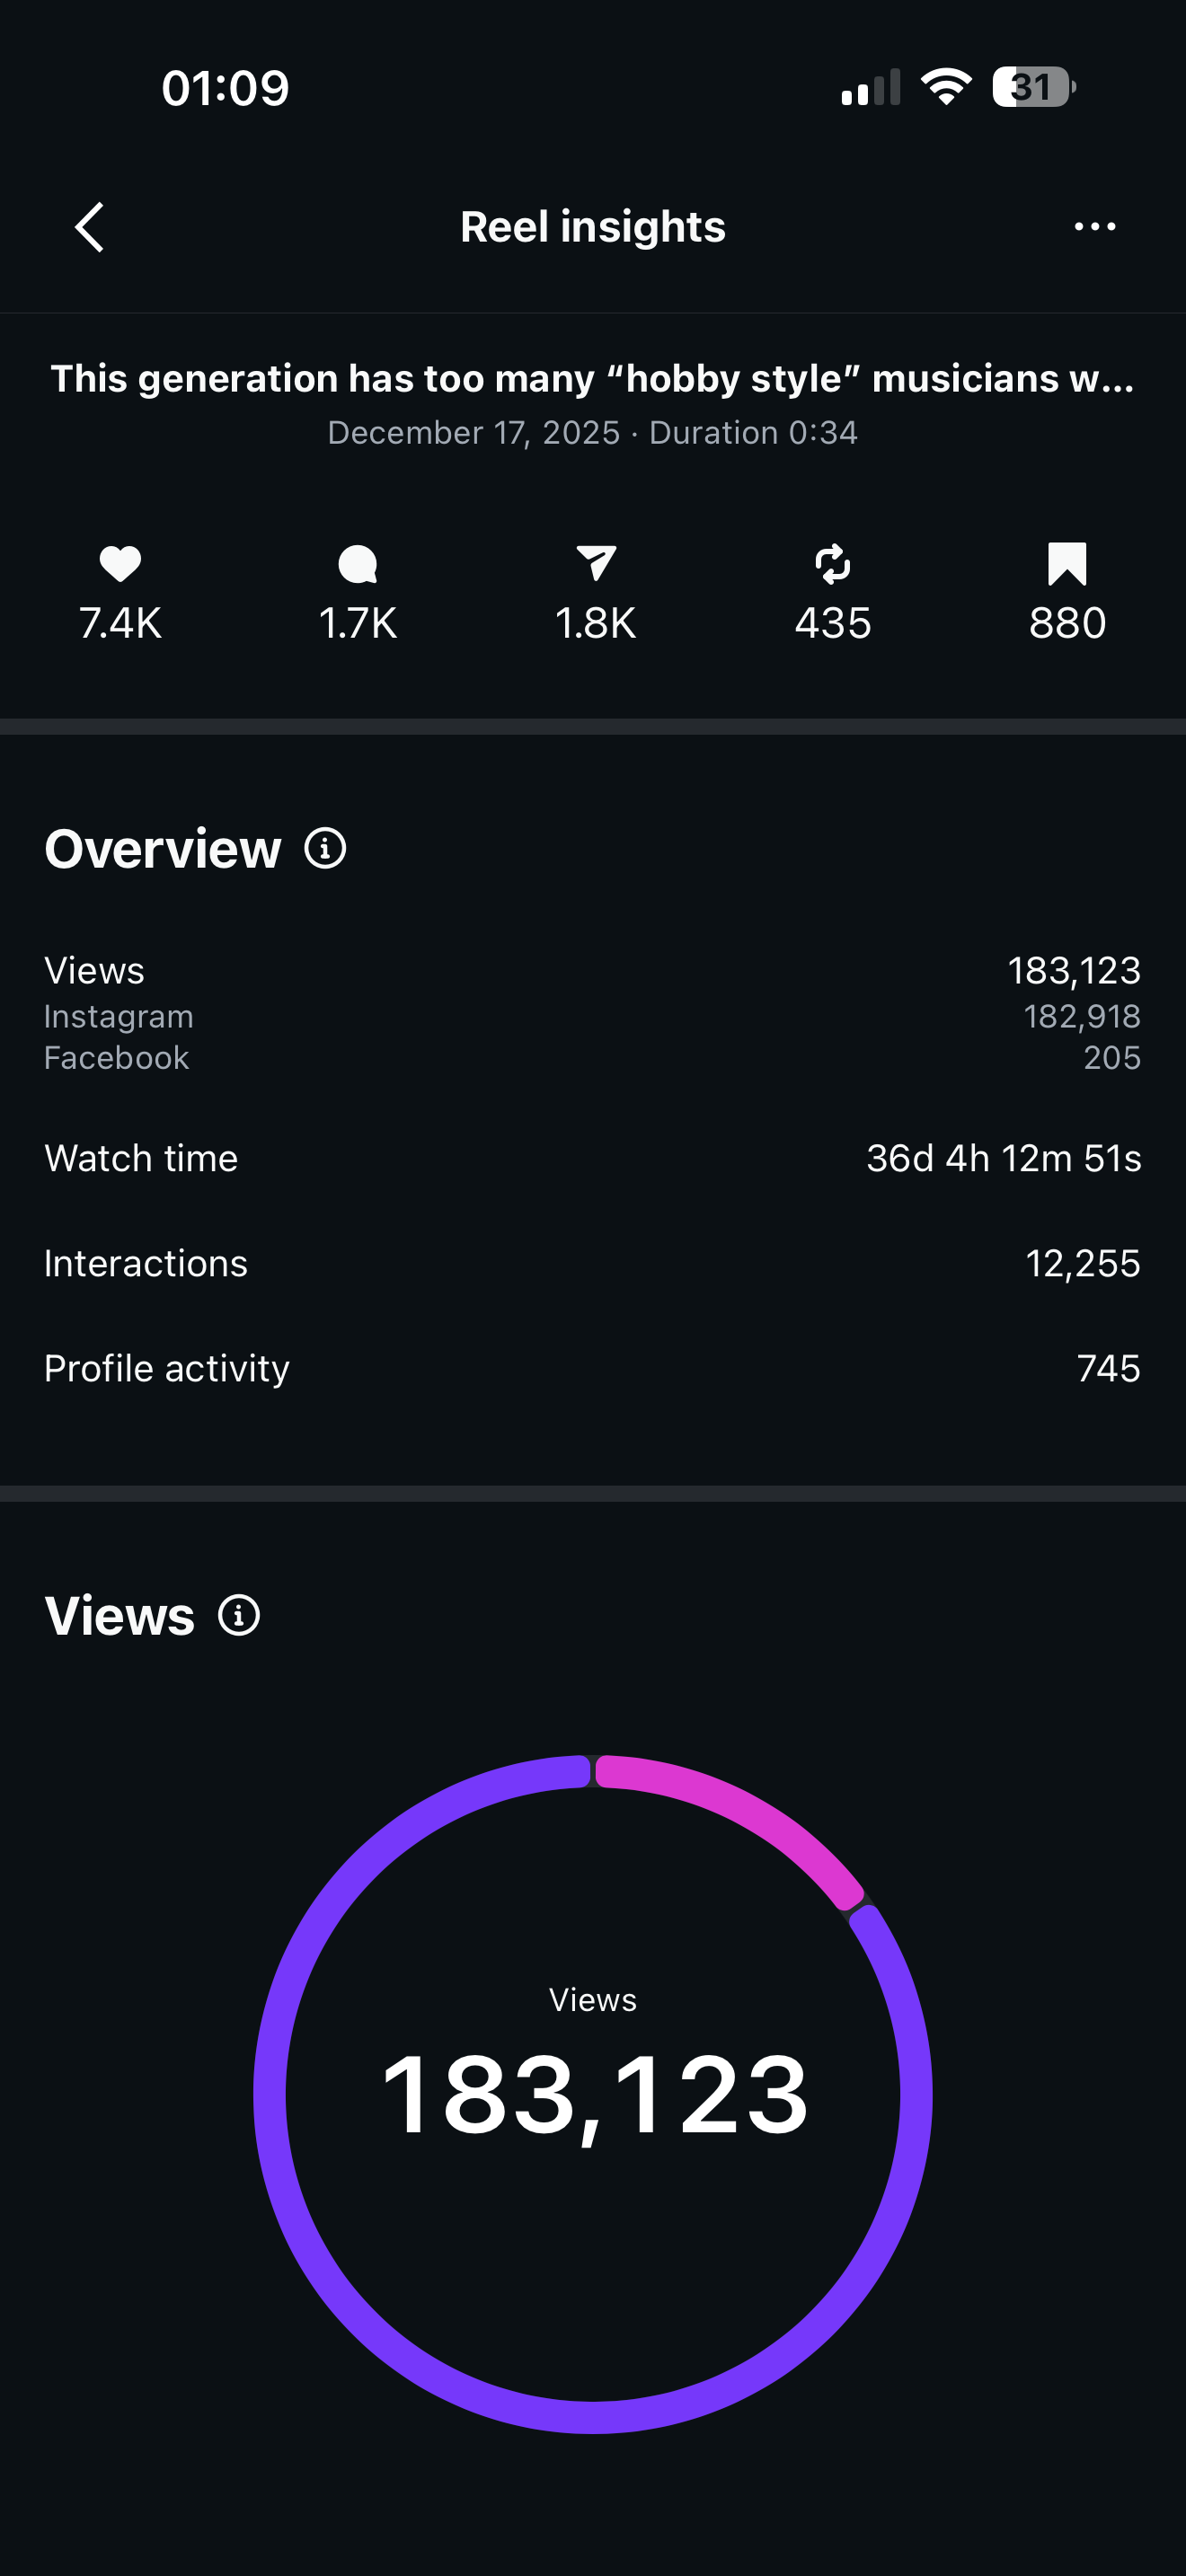Tap the 183,123 total in ring center
This screenshot has width=1186, height=2576.
tap(594, 2094)
